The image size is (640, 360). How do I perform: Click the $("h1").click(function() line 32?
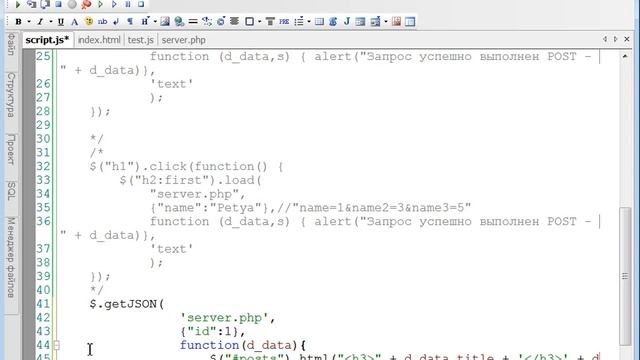tap(186, 167)
